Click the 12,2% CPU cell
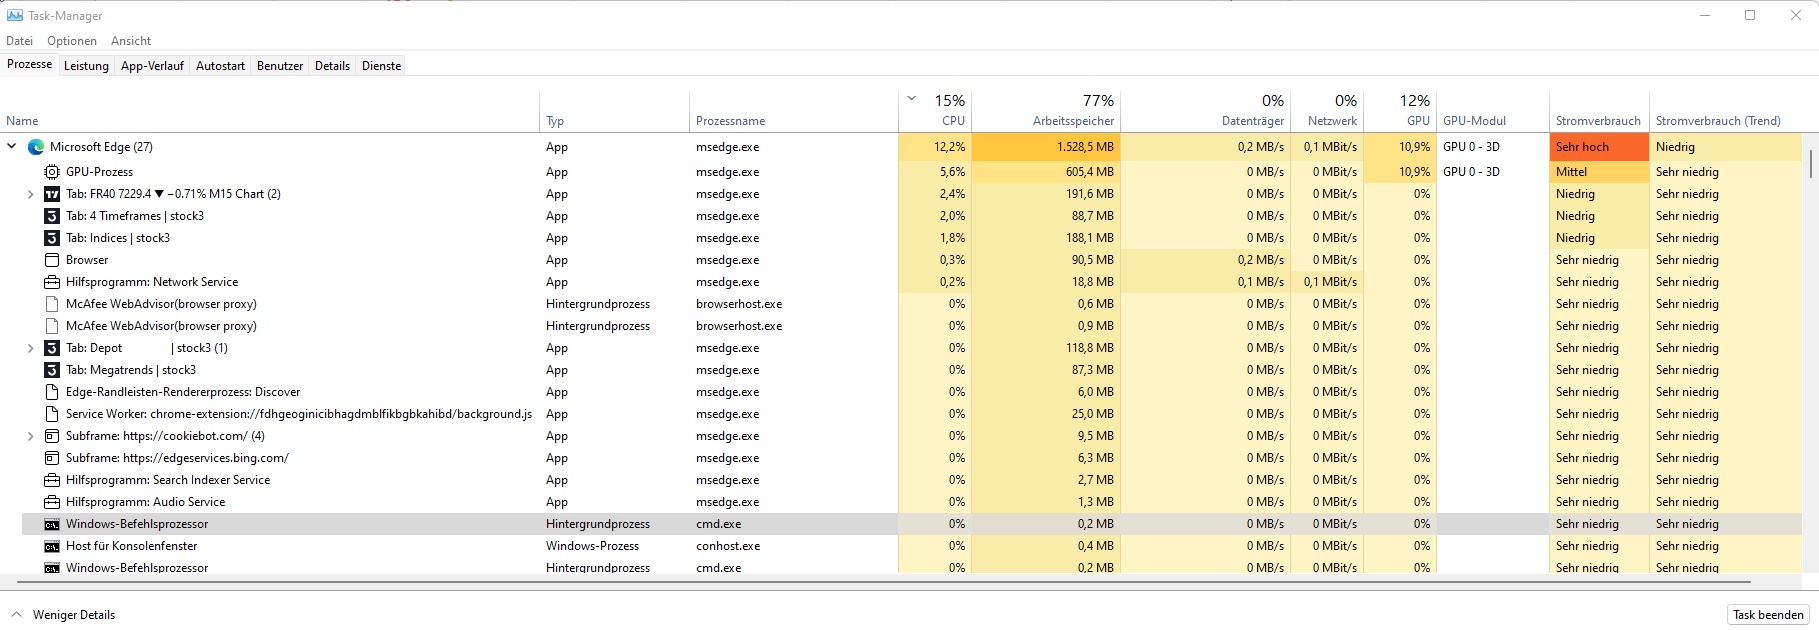 tap(935, 147)
